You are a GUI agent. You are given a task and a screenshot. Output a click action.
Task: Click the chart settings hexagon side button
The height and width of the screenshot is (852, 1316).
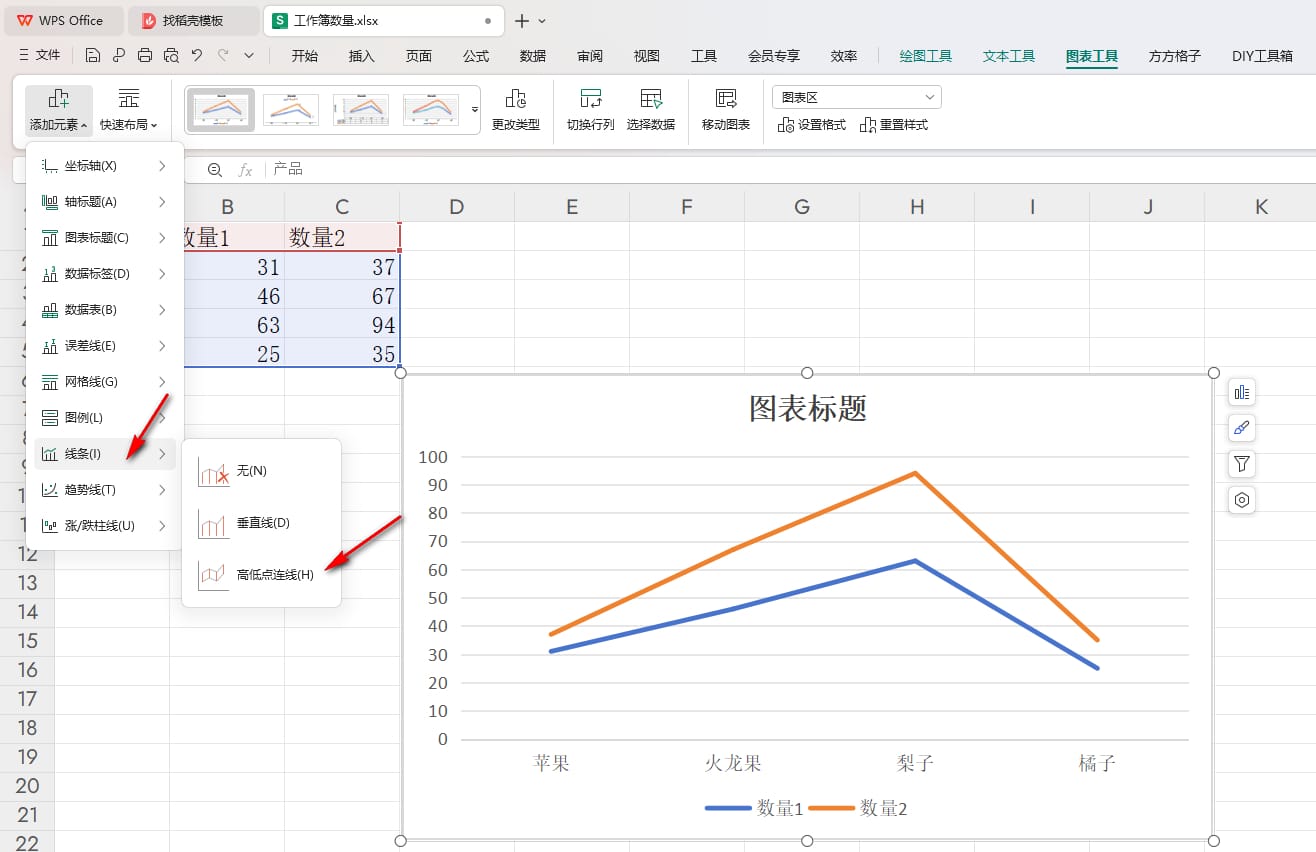pyautogui.click(x=1242, y=500)
